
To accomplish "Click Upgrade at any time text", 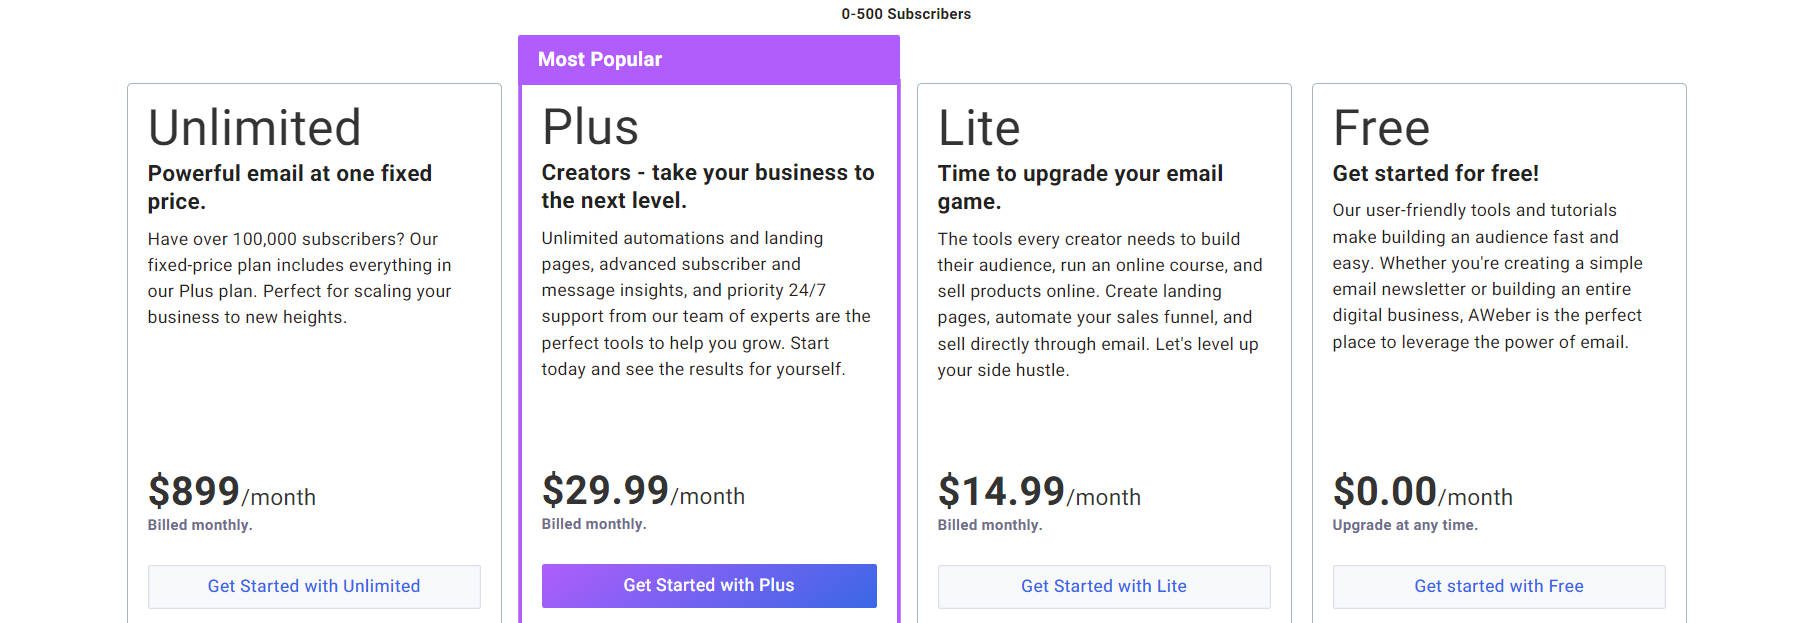I will coord(1405,523).
